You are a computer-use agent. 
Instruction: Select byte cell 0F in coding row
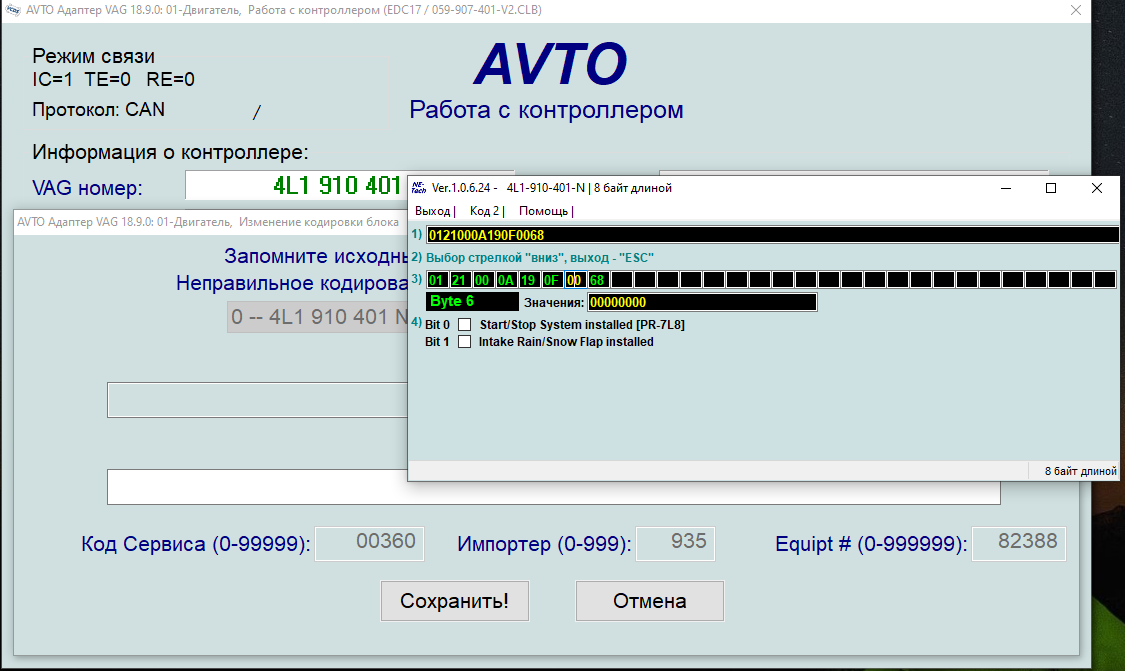[551, 280]
